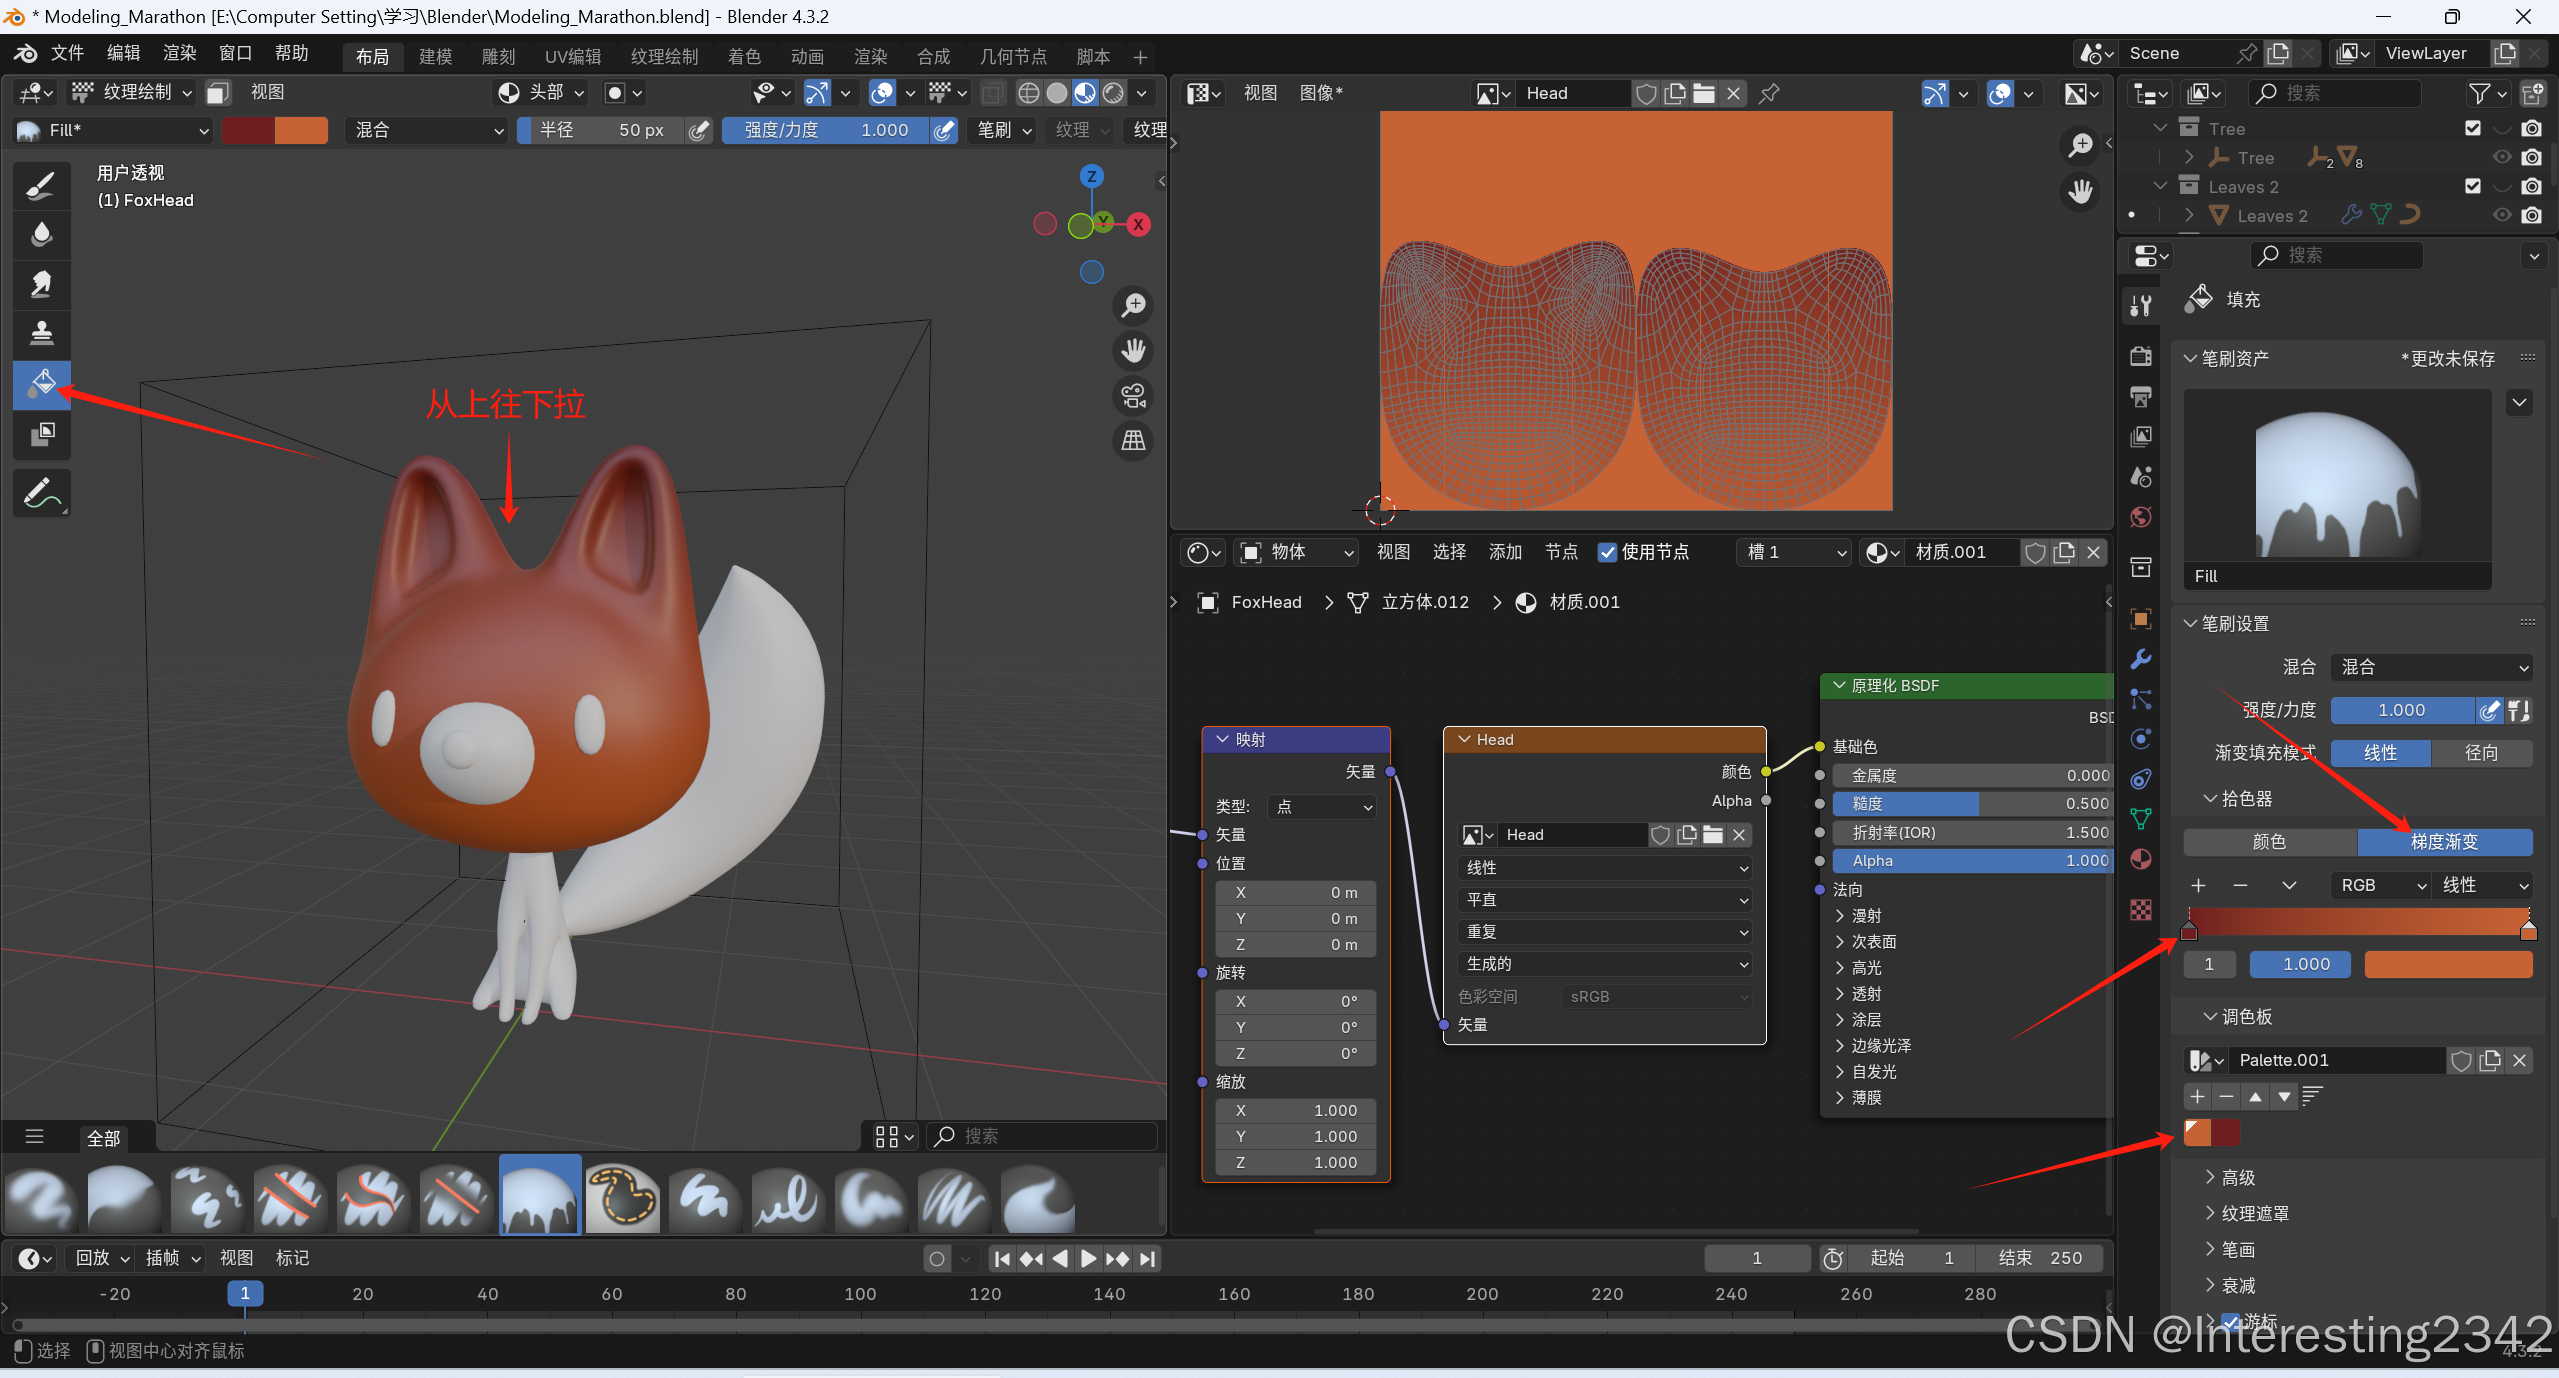Select 颜色 option in color picker
This screenshot has height=1378, width=2559.
point(2268,842)
